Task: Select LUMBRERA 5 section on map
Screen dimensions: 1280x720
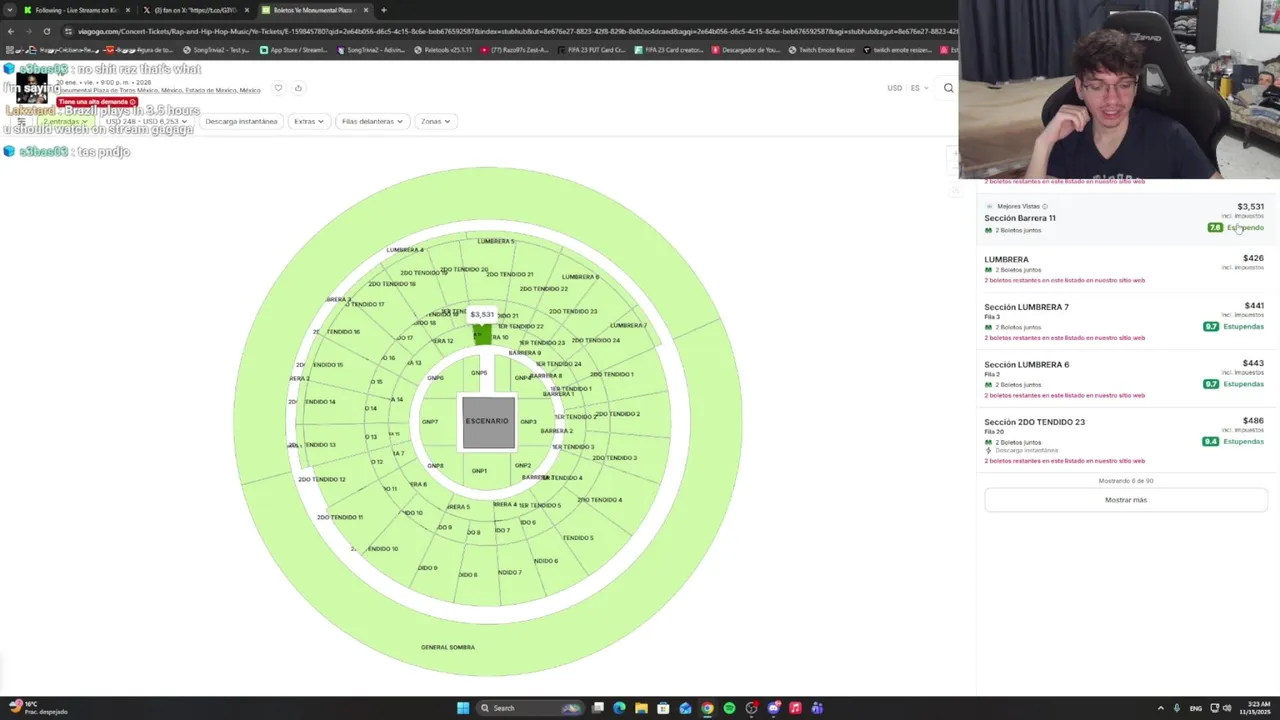Action: [495, 241]
